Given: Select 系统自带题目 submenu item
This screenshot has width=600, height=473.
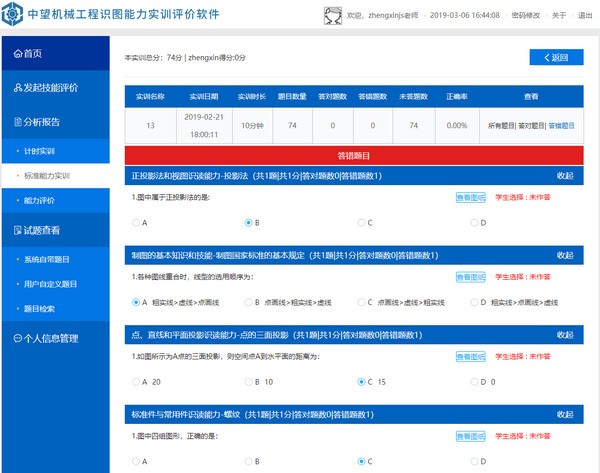Looking at the screenshot, I should (55, 259).
